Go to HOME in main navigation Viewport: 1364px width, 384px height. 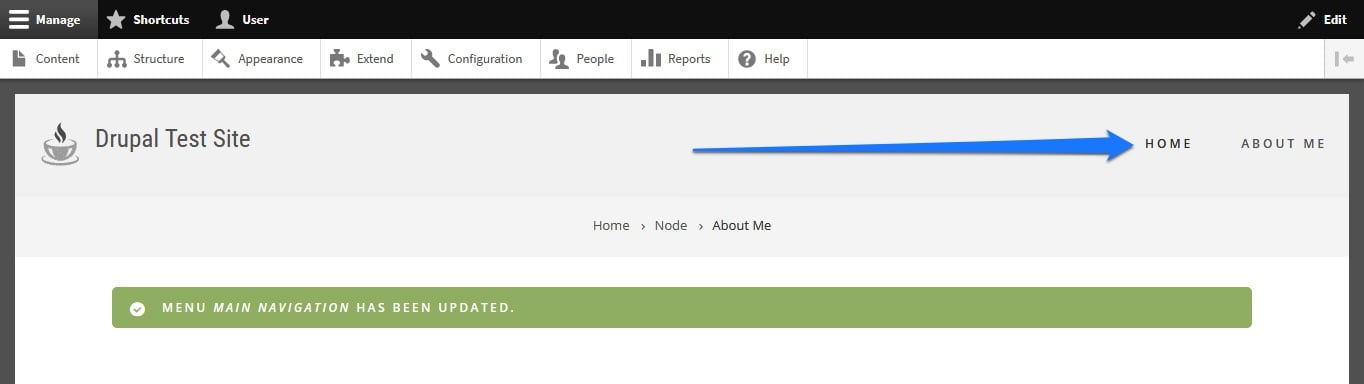click(x=1168, y=144)
